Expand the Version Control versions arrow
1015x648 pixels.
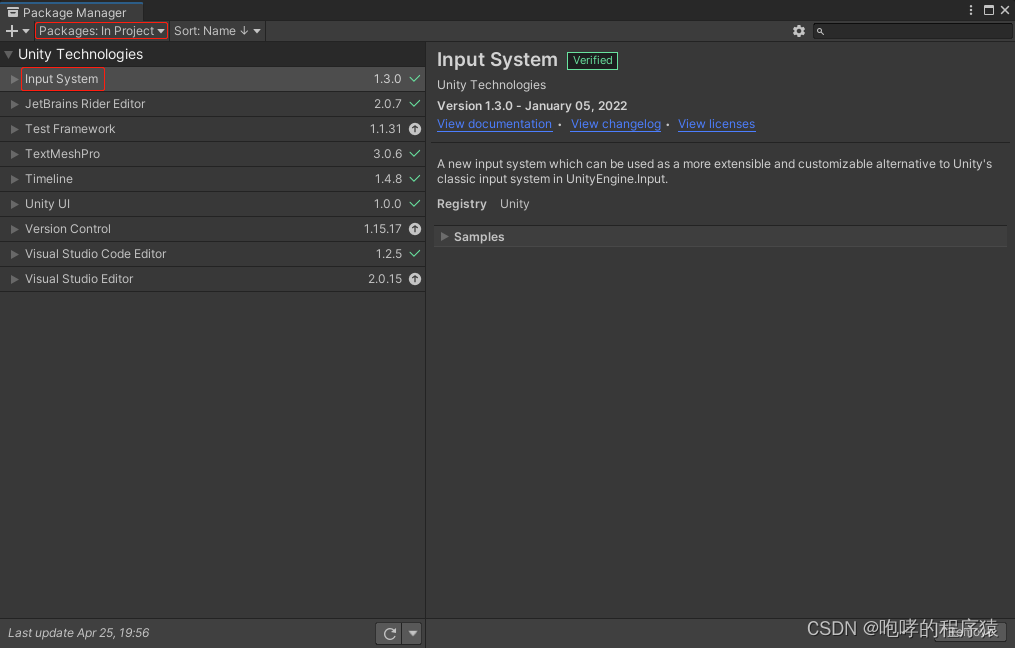click(14, 229)
